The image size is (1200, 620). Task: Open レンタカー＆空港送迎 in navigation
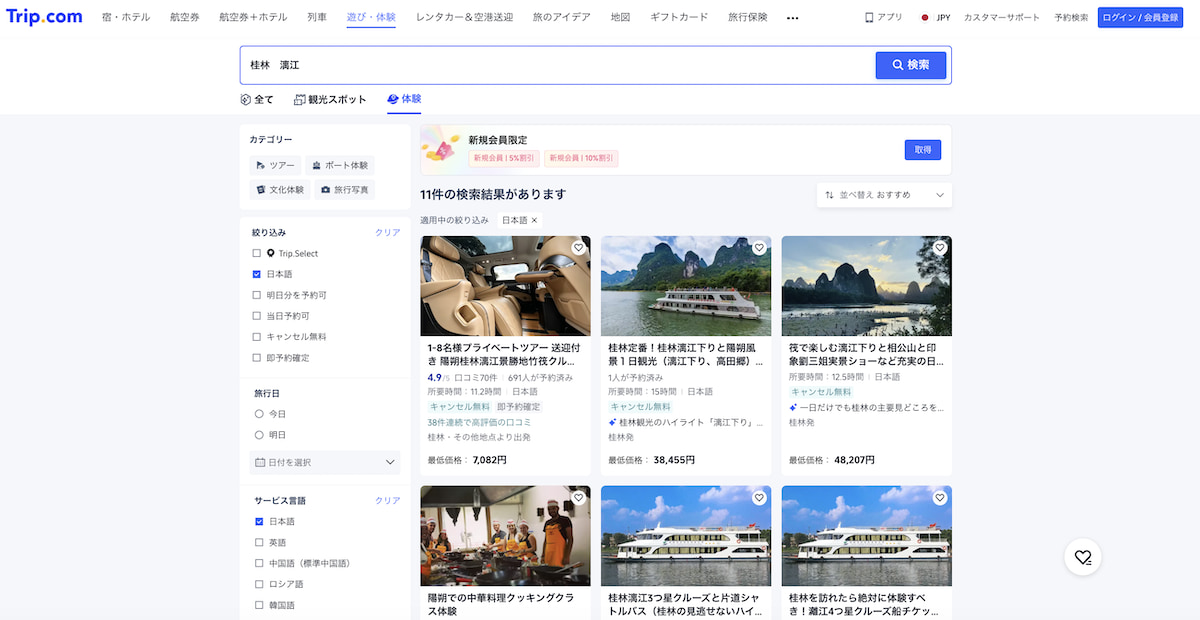pyautogui.click(x=465, y=18)
